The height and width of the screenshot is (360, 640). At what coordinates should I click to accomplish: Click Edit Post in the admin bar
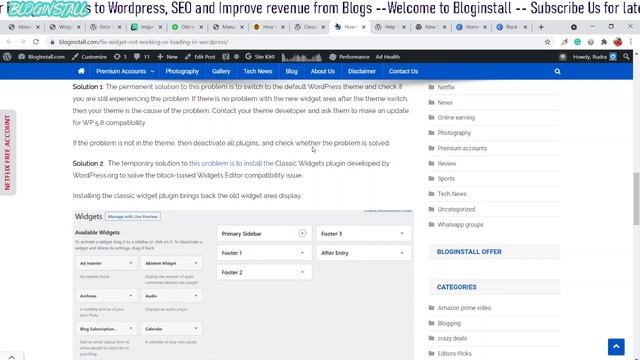coord(200,57)
